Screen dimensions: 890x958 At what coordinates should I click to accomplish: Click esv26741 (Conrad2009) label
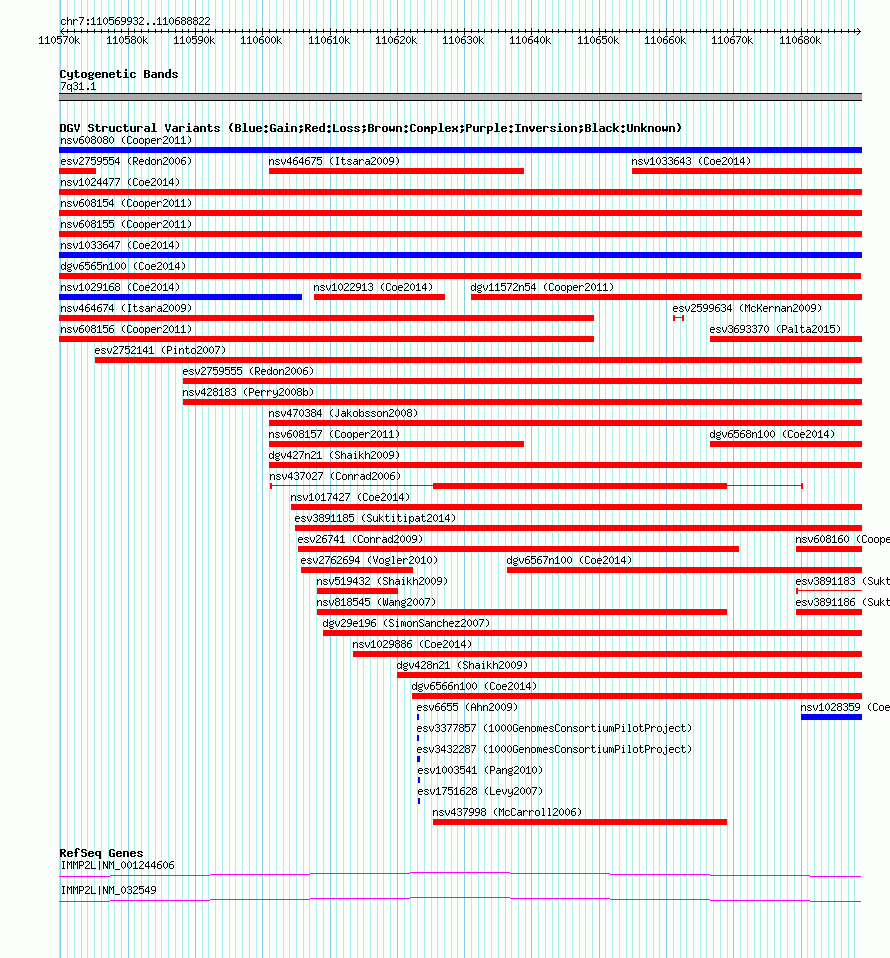tap(360, 539)
